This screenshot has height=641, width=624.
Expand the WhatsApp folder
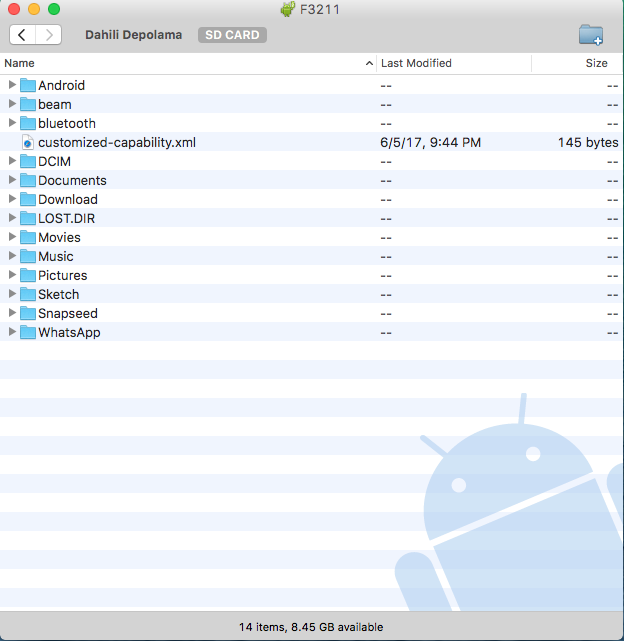coord(12,332)
